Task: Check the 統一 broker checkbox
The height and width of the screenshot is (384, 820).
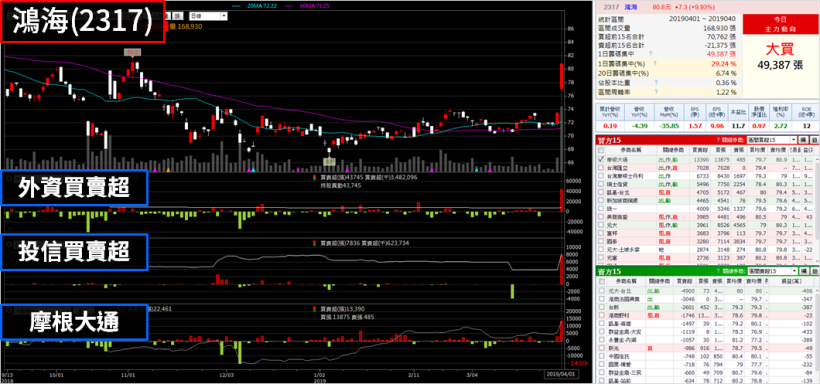Action: (601, 209)
